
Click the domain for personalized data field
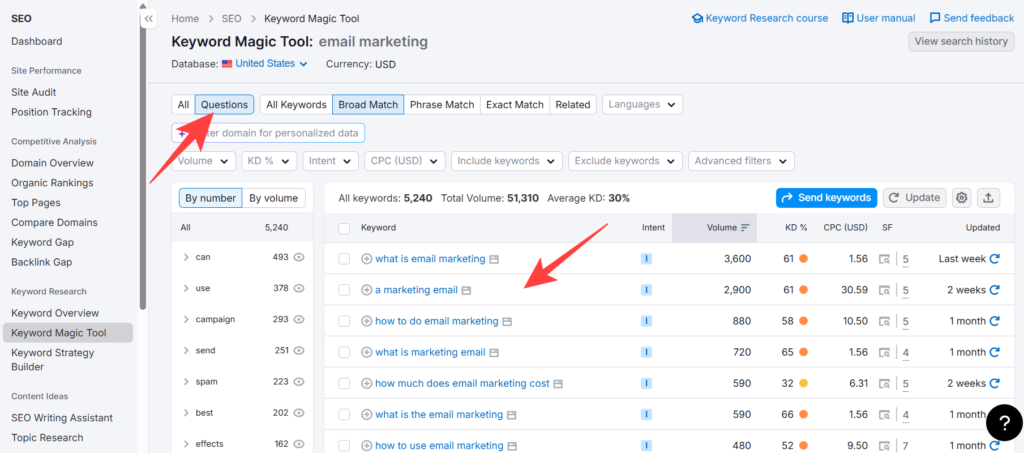[x=268, y=133]
